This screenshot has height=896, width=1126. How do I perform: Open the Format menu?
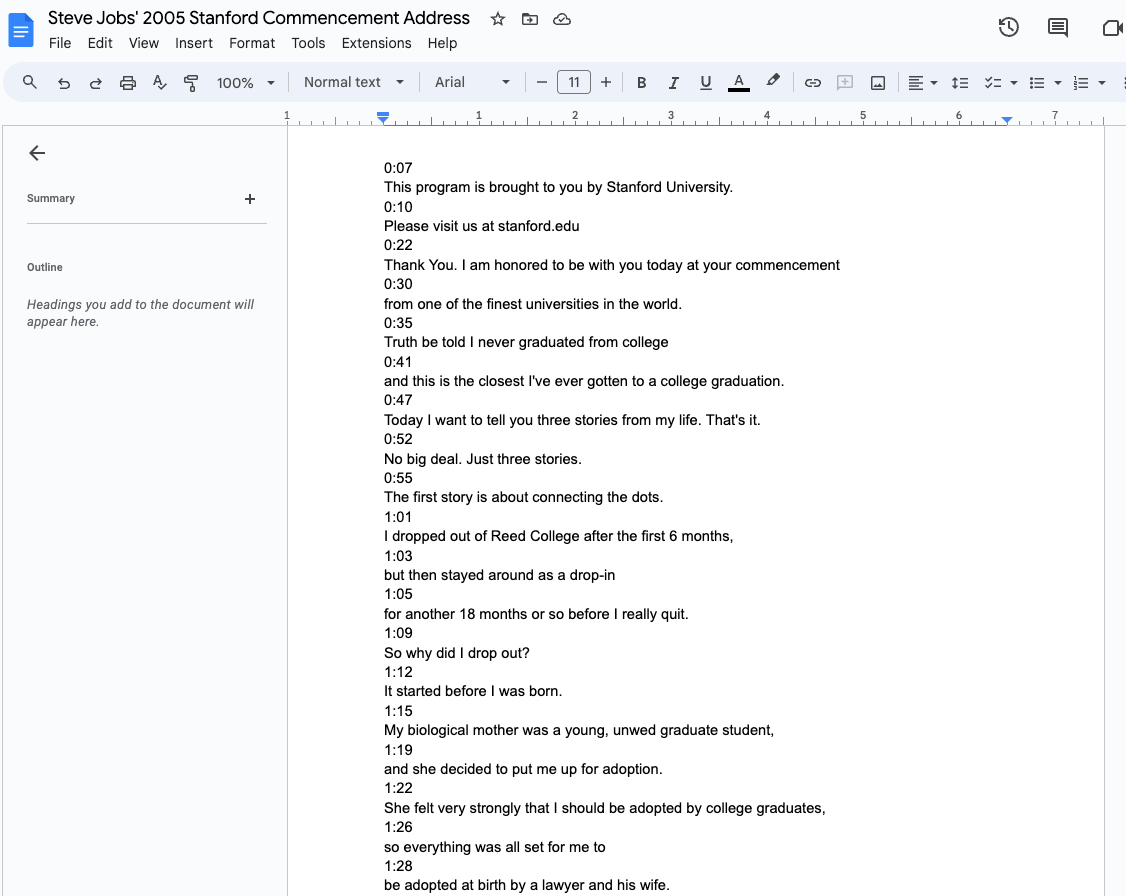(x=252, y=43)
